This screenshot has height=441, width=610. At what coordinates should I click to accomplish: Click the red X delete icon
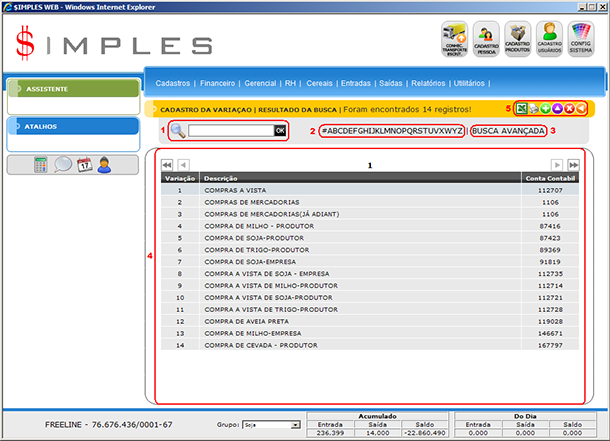569,107
